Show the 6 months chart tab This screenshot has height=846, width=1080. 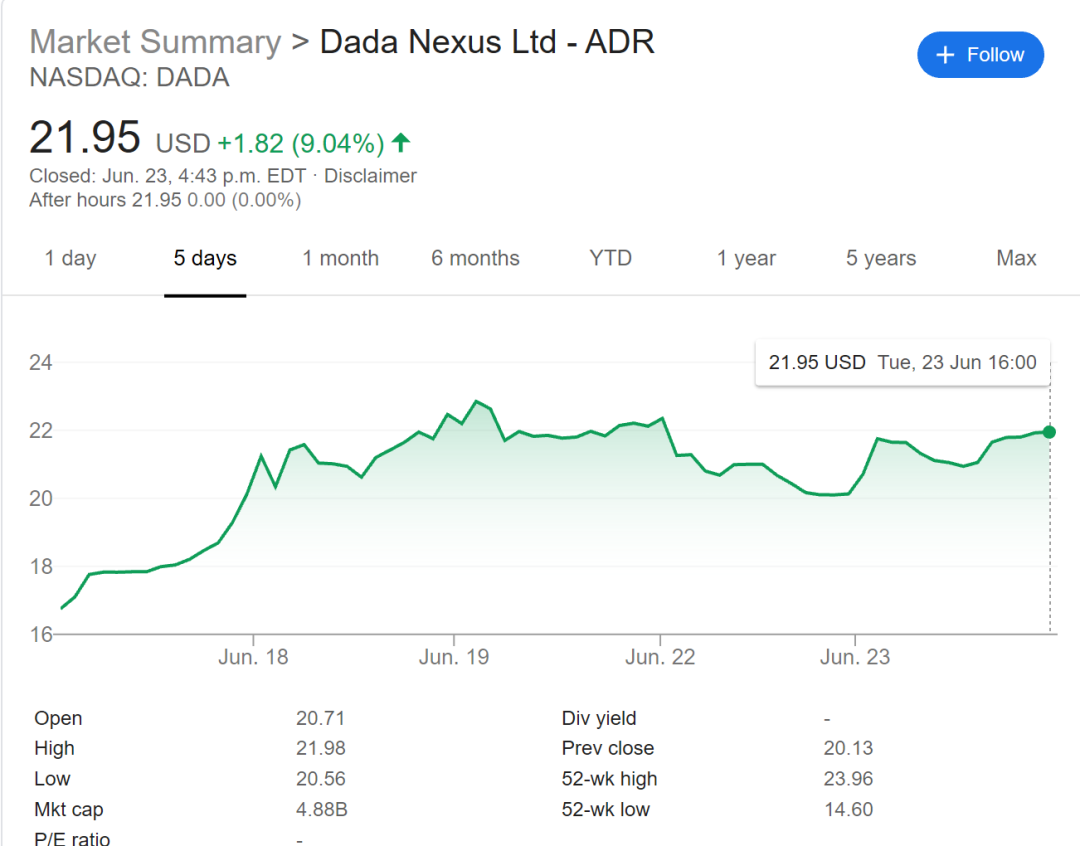475,258
